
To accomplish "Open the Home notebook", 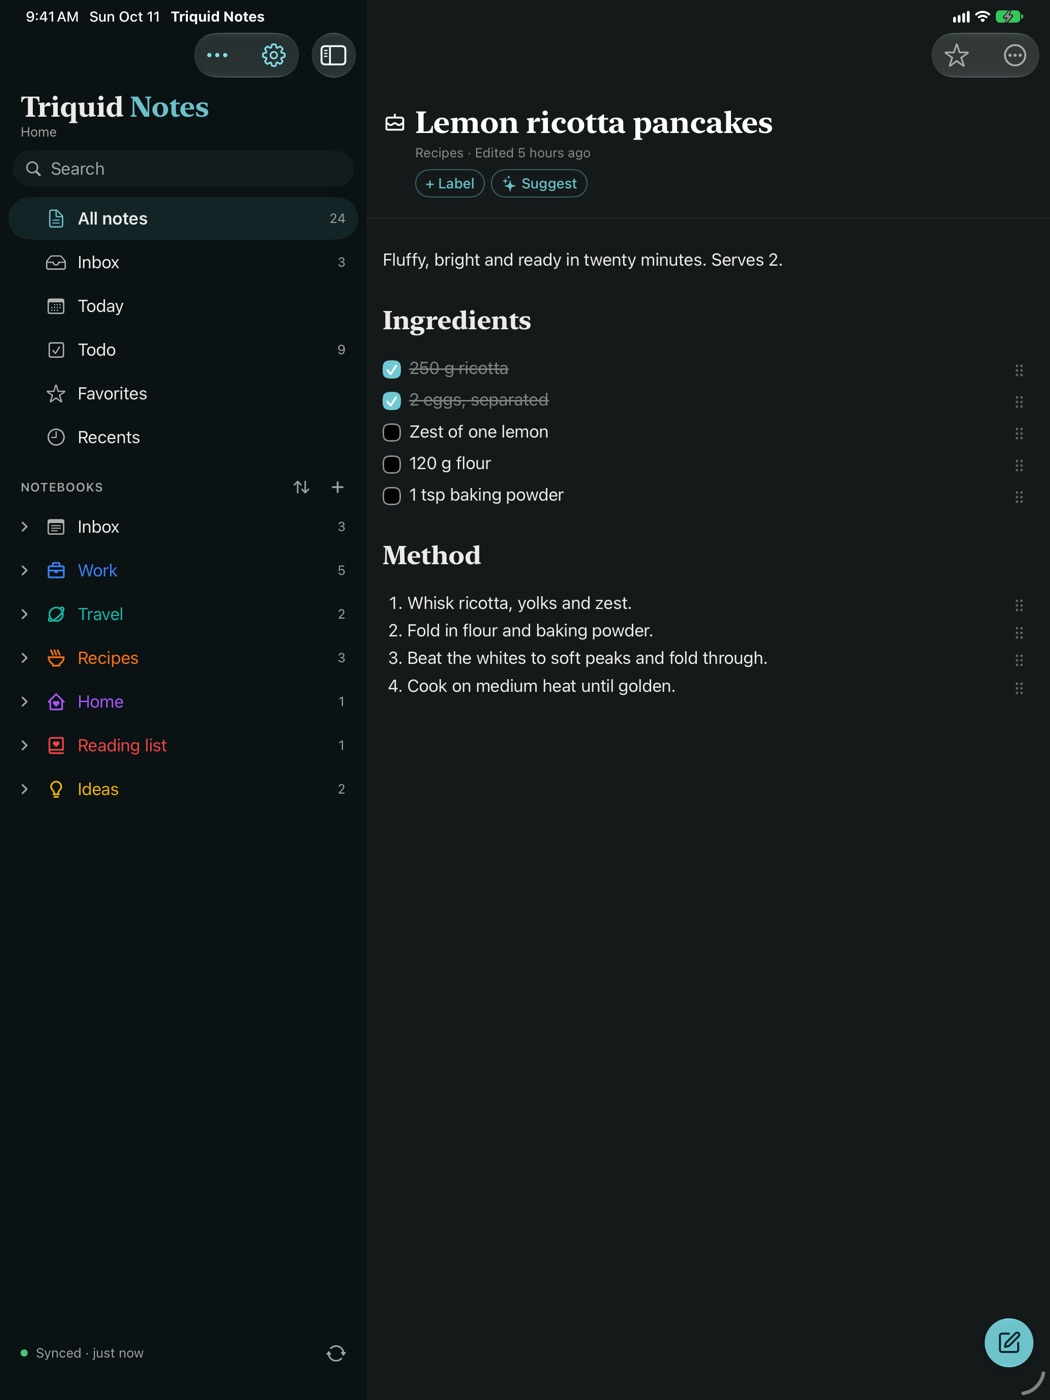I will pos(183,701).
